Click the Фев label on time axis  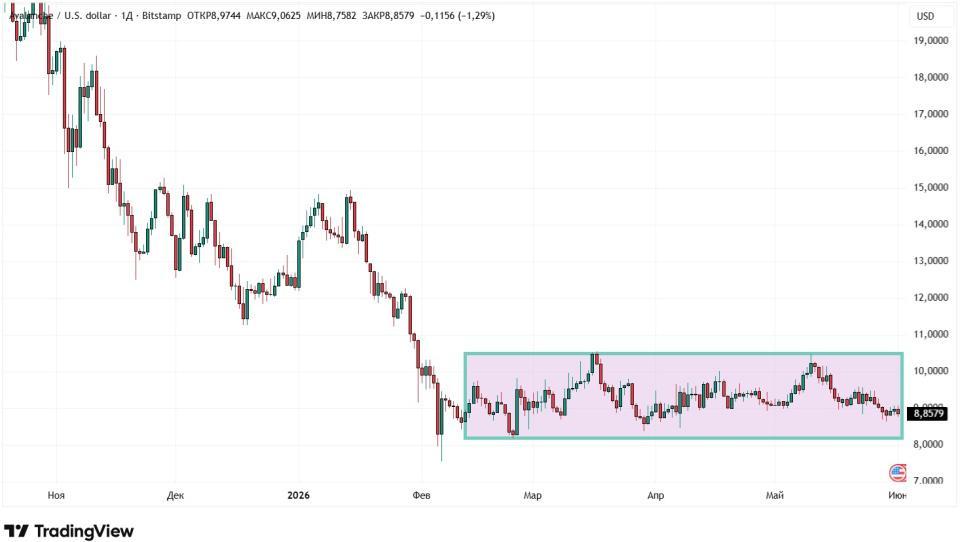pos(421,495)
